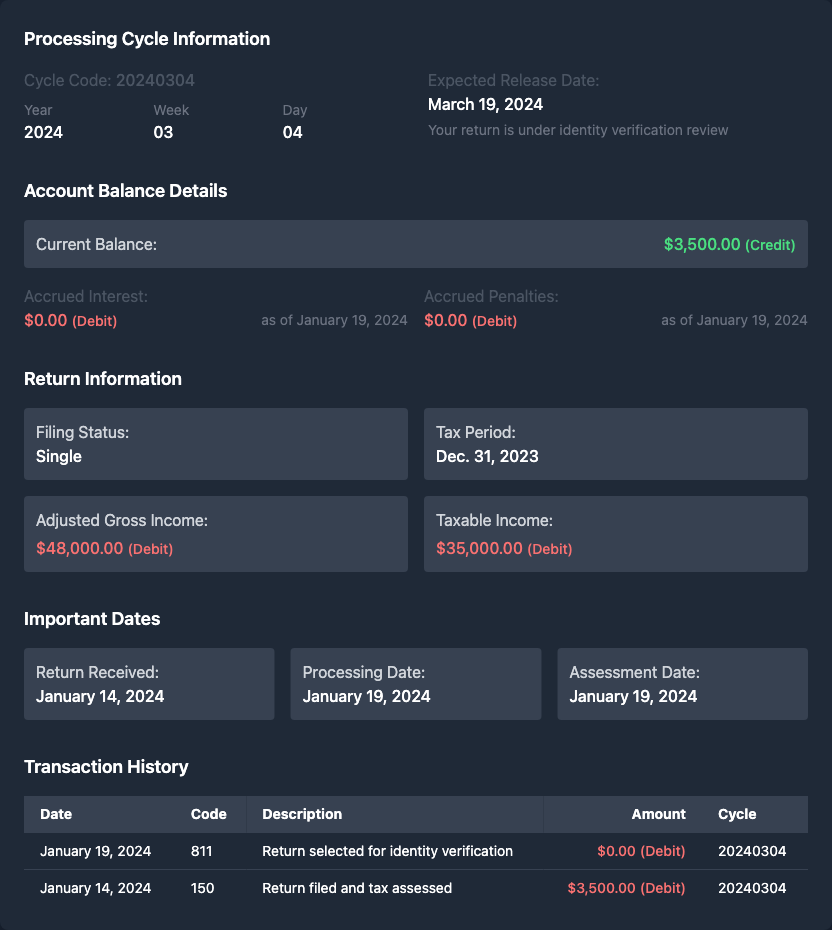
Task: Click the March 19, 2024 release date
Action: (x=485, y=104)
